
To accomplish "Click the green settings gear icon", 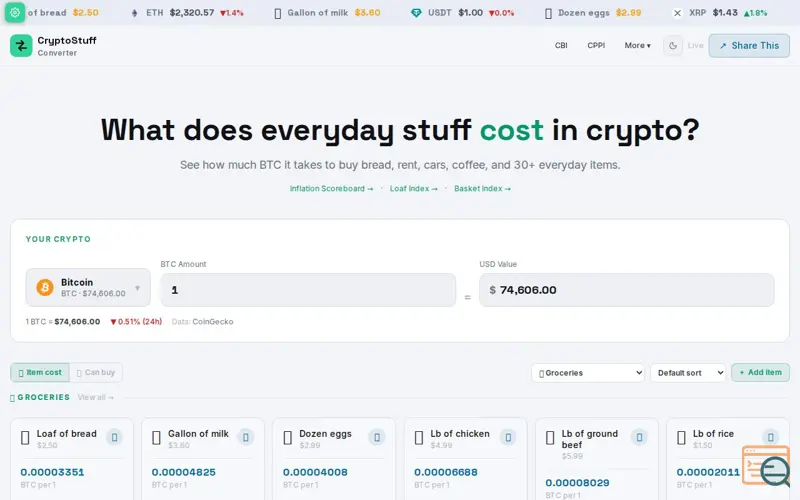I will [15, 12].
